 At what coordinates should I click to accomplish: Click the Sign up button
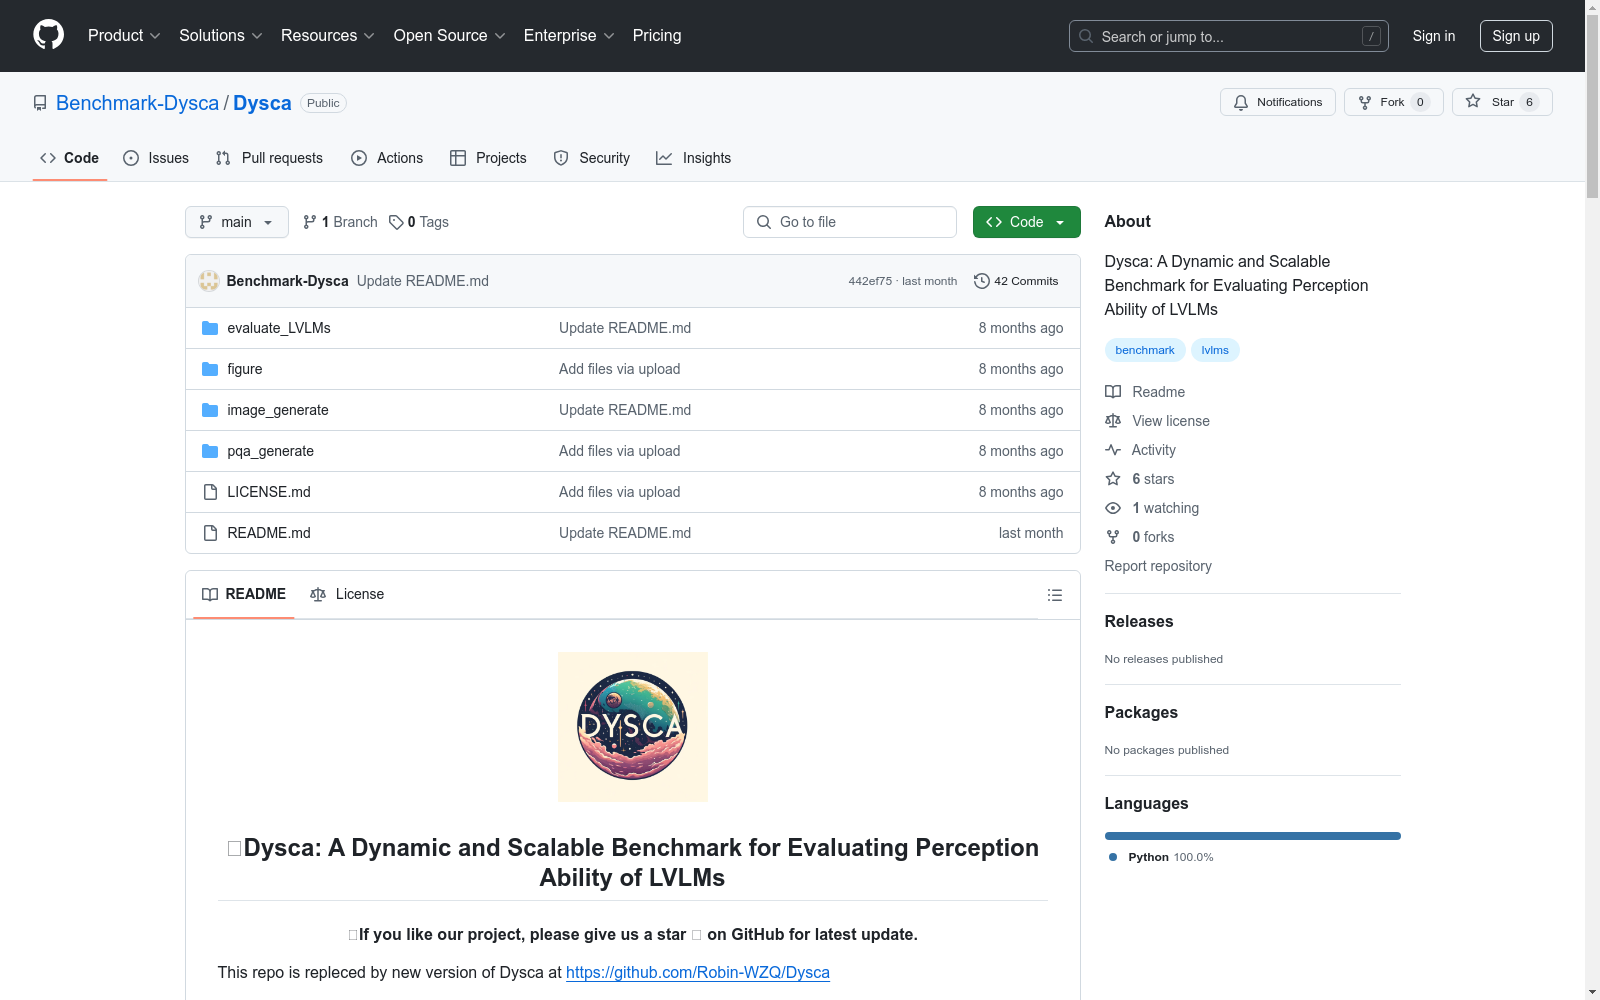tap(1516, 36)
